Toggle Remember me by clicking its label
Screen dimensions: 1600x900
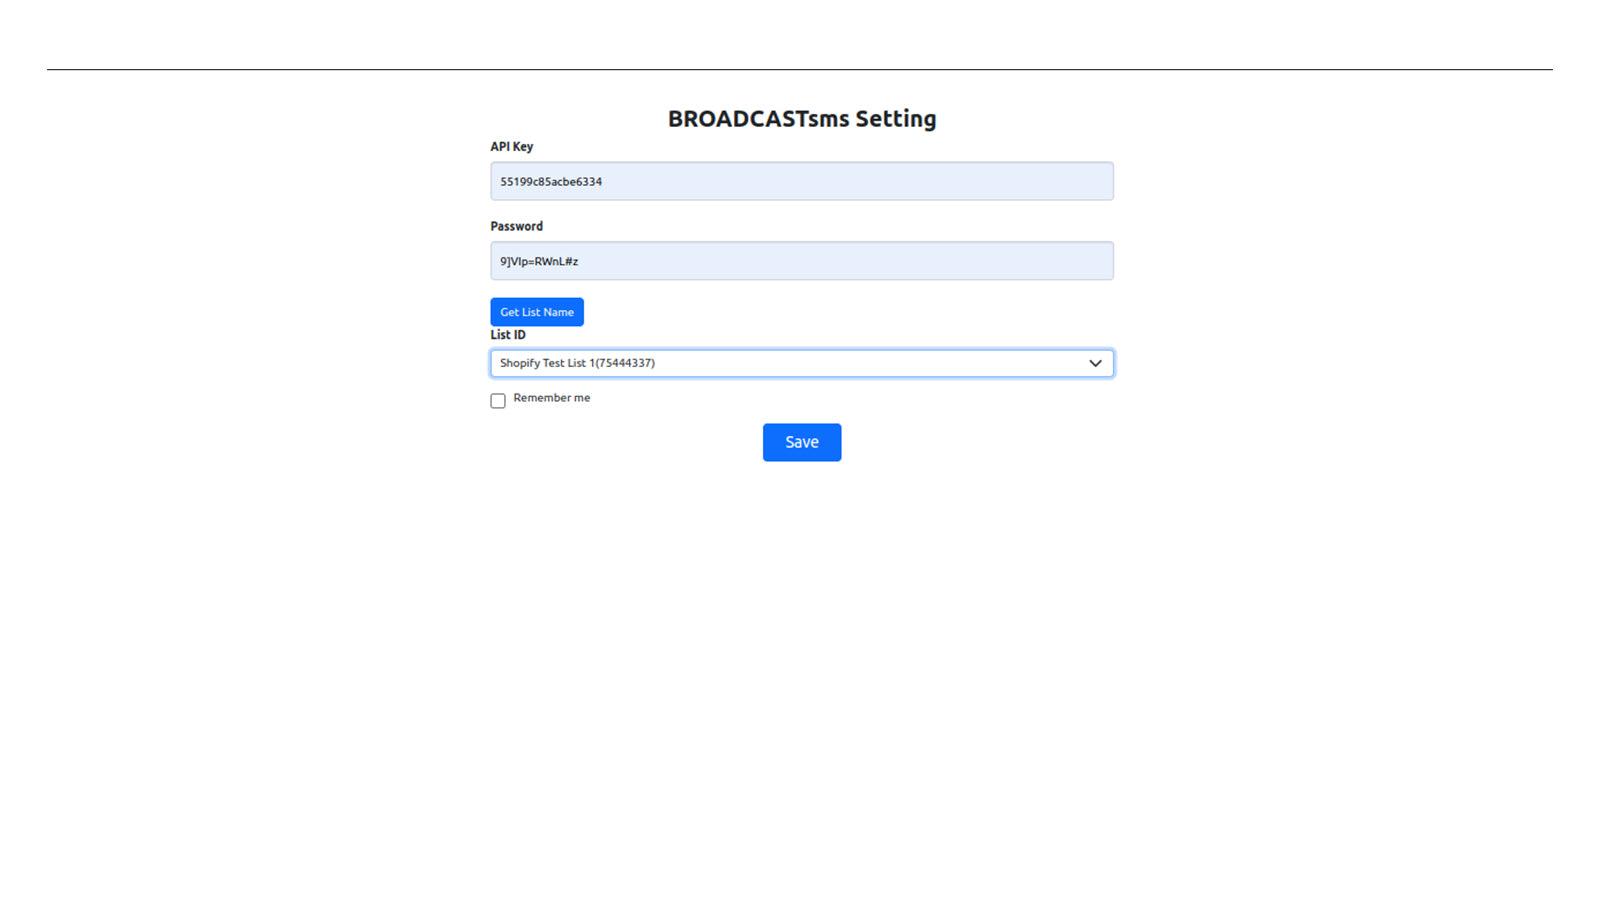[x=552, y=398]
